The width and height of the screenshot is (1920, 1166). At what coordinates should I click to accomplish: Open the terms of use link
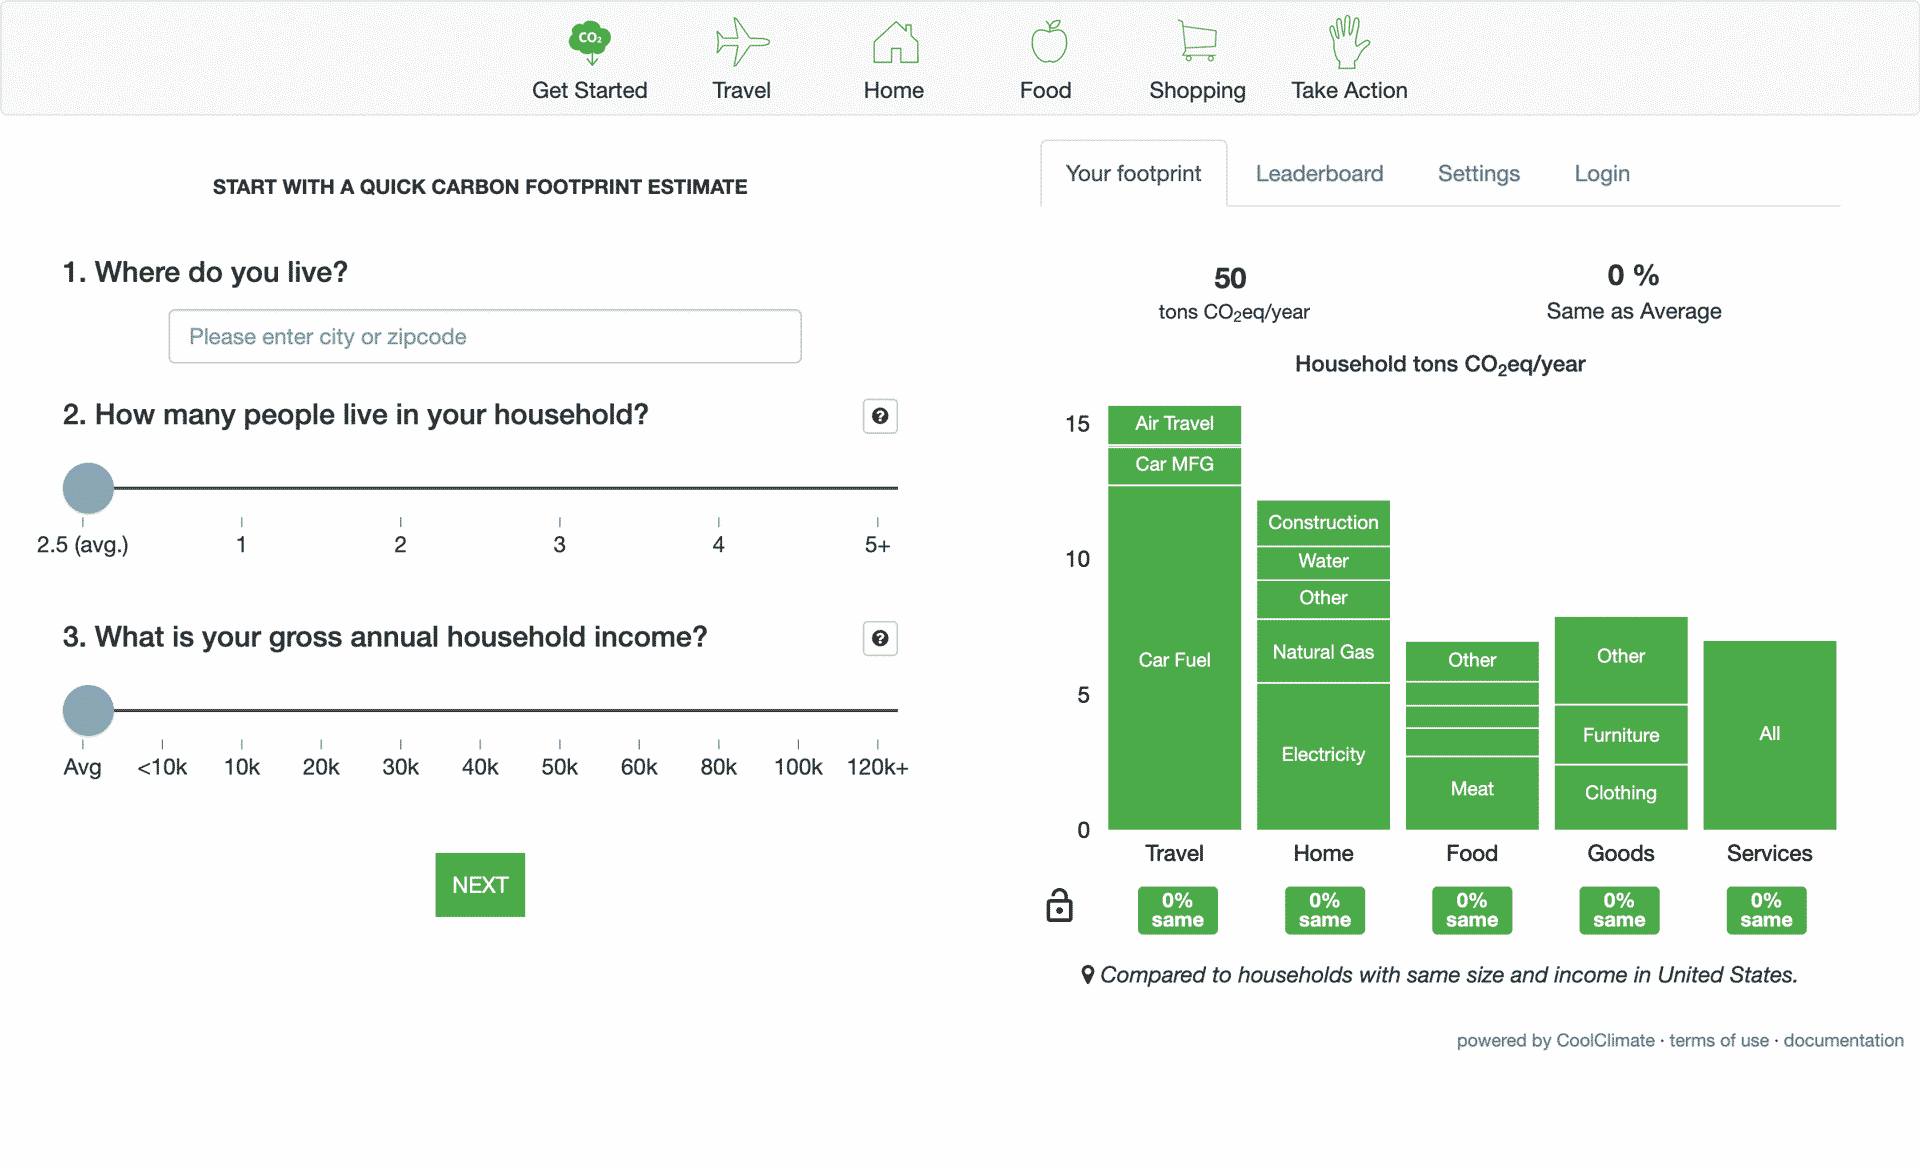(x=1718, y=1040)
